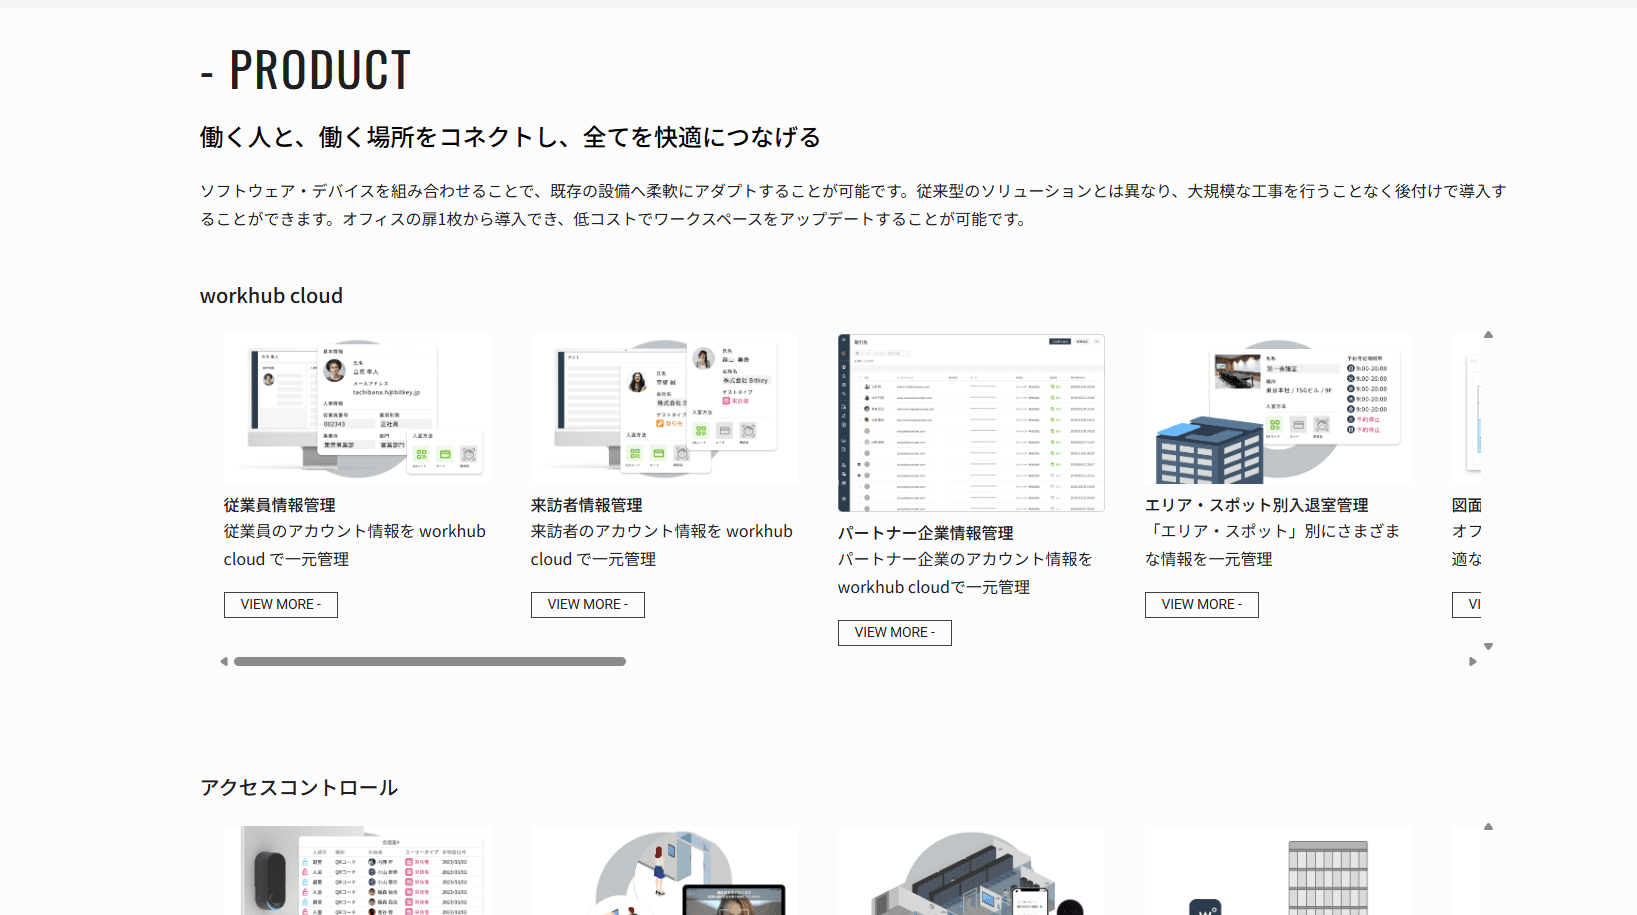Click the subtitle 働く人と、働く場所をコネクトし

tap(510, 137)
